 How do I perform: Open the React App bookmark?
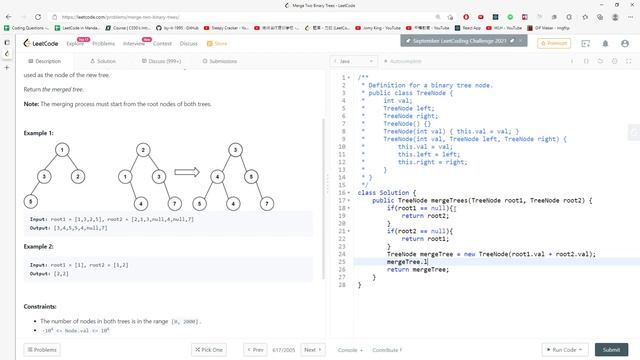[468, 28]
